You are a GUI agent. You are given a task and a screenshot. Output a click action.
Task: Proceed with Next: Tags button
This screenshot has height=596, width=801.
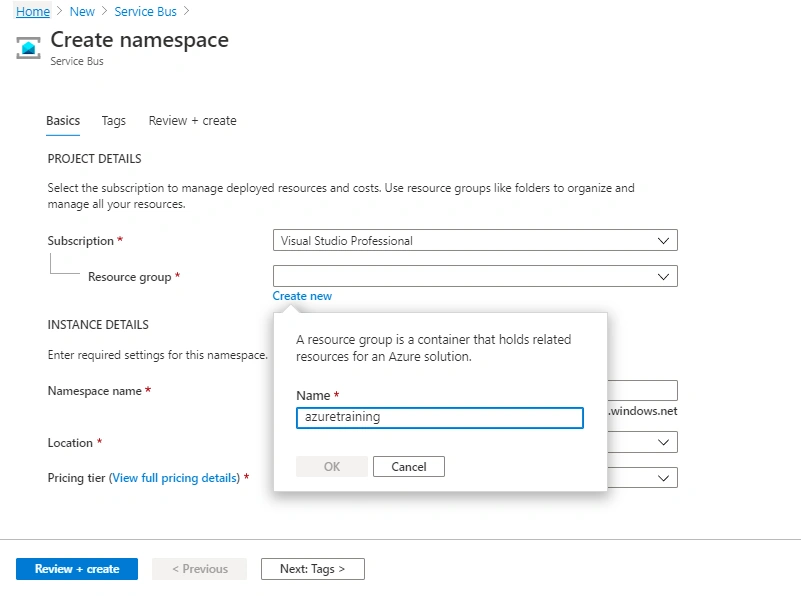coord(313,569)
